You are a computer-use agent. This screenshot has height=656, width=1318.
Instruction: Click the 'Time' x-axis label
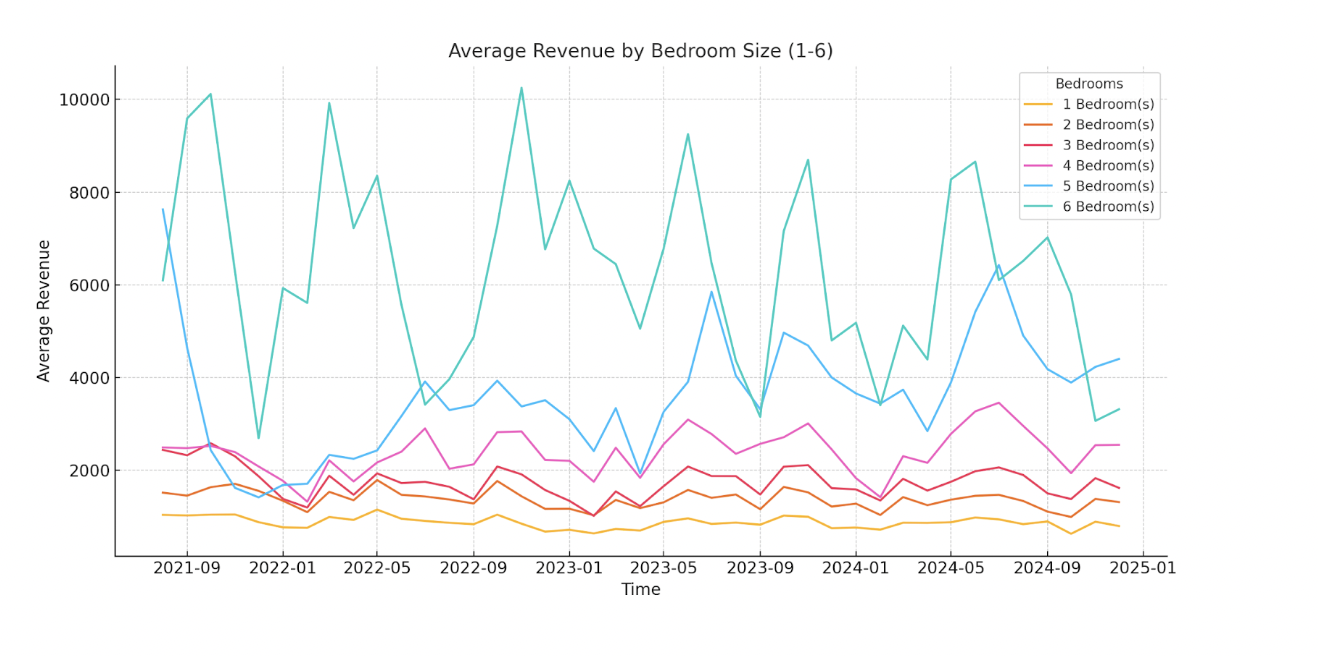click(x=640, y=590)
